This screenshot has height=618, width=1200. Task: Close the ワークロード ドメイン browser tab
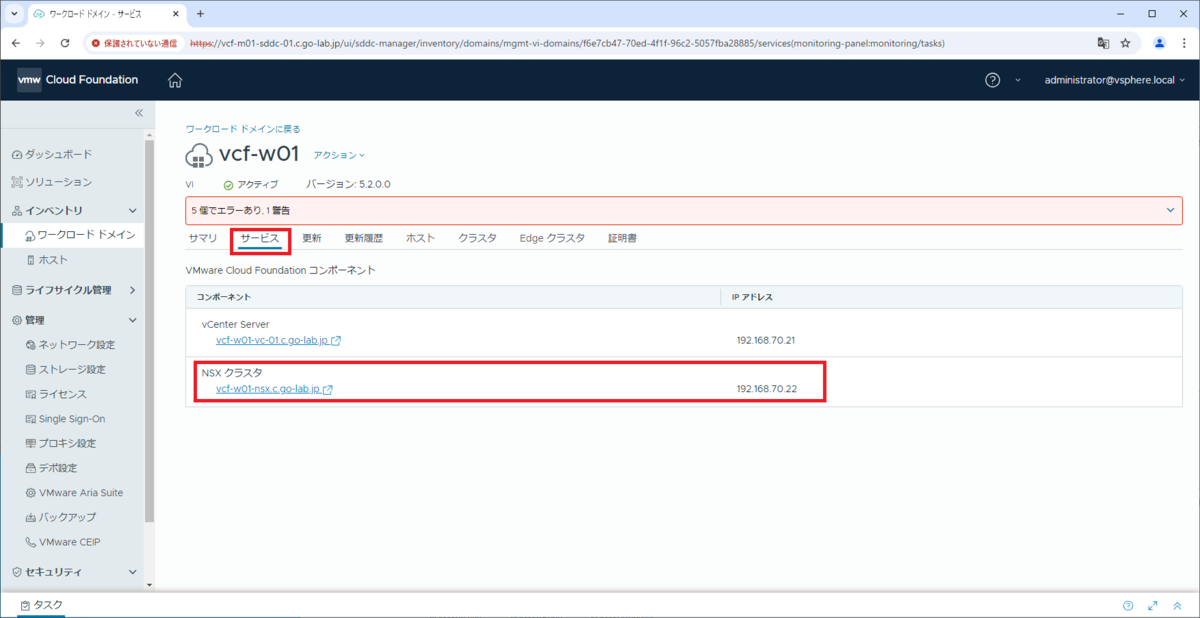tap(175, 14)
